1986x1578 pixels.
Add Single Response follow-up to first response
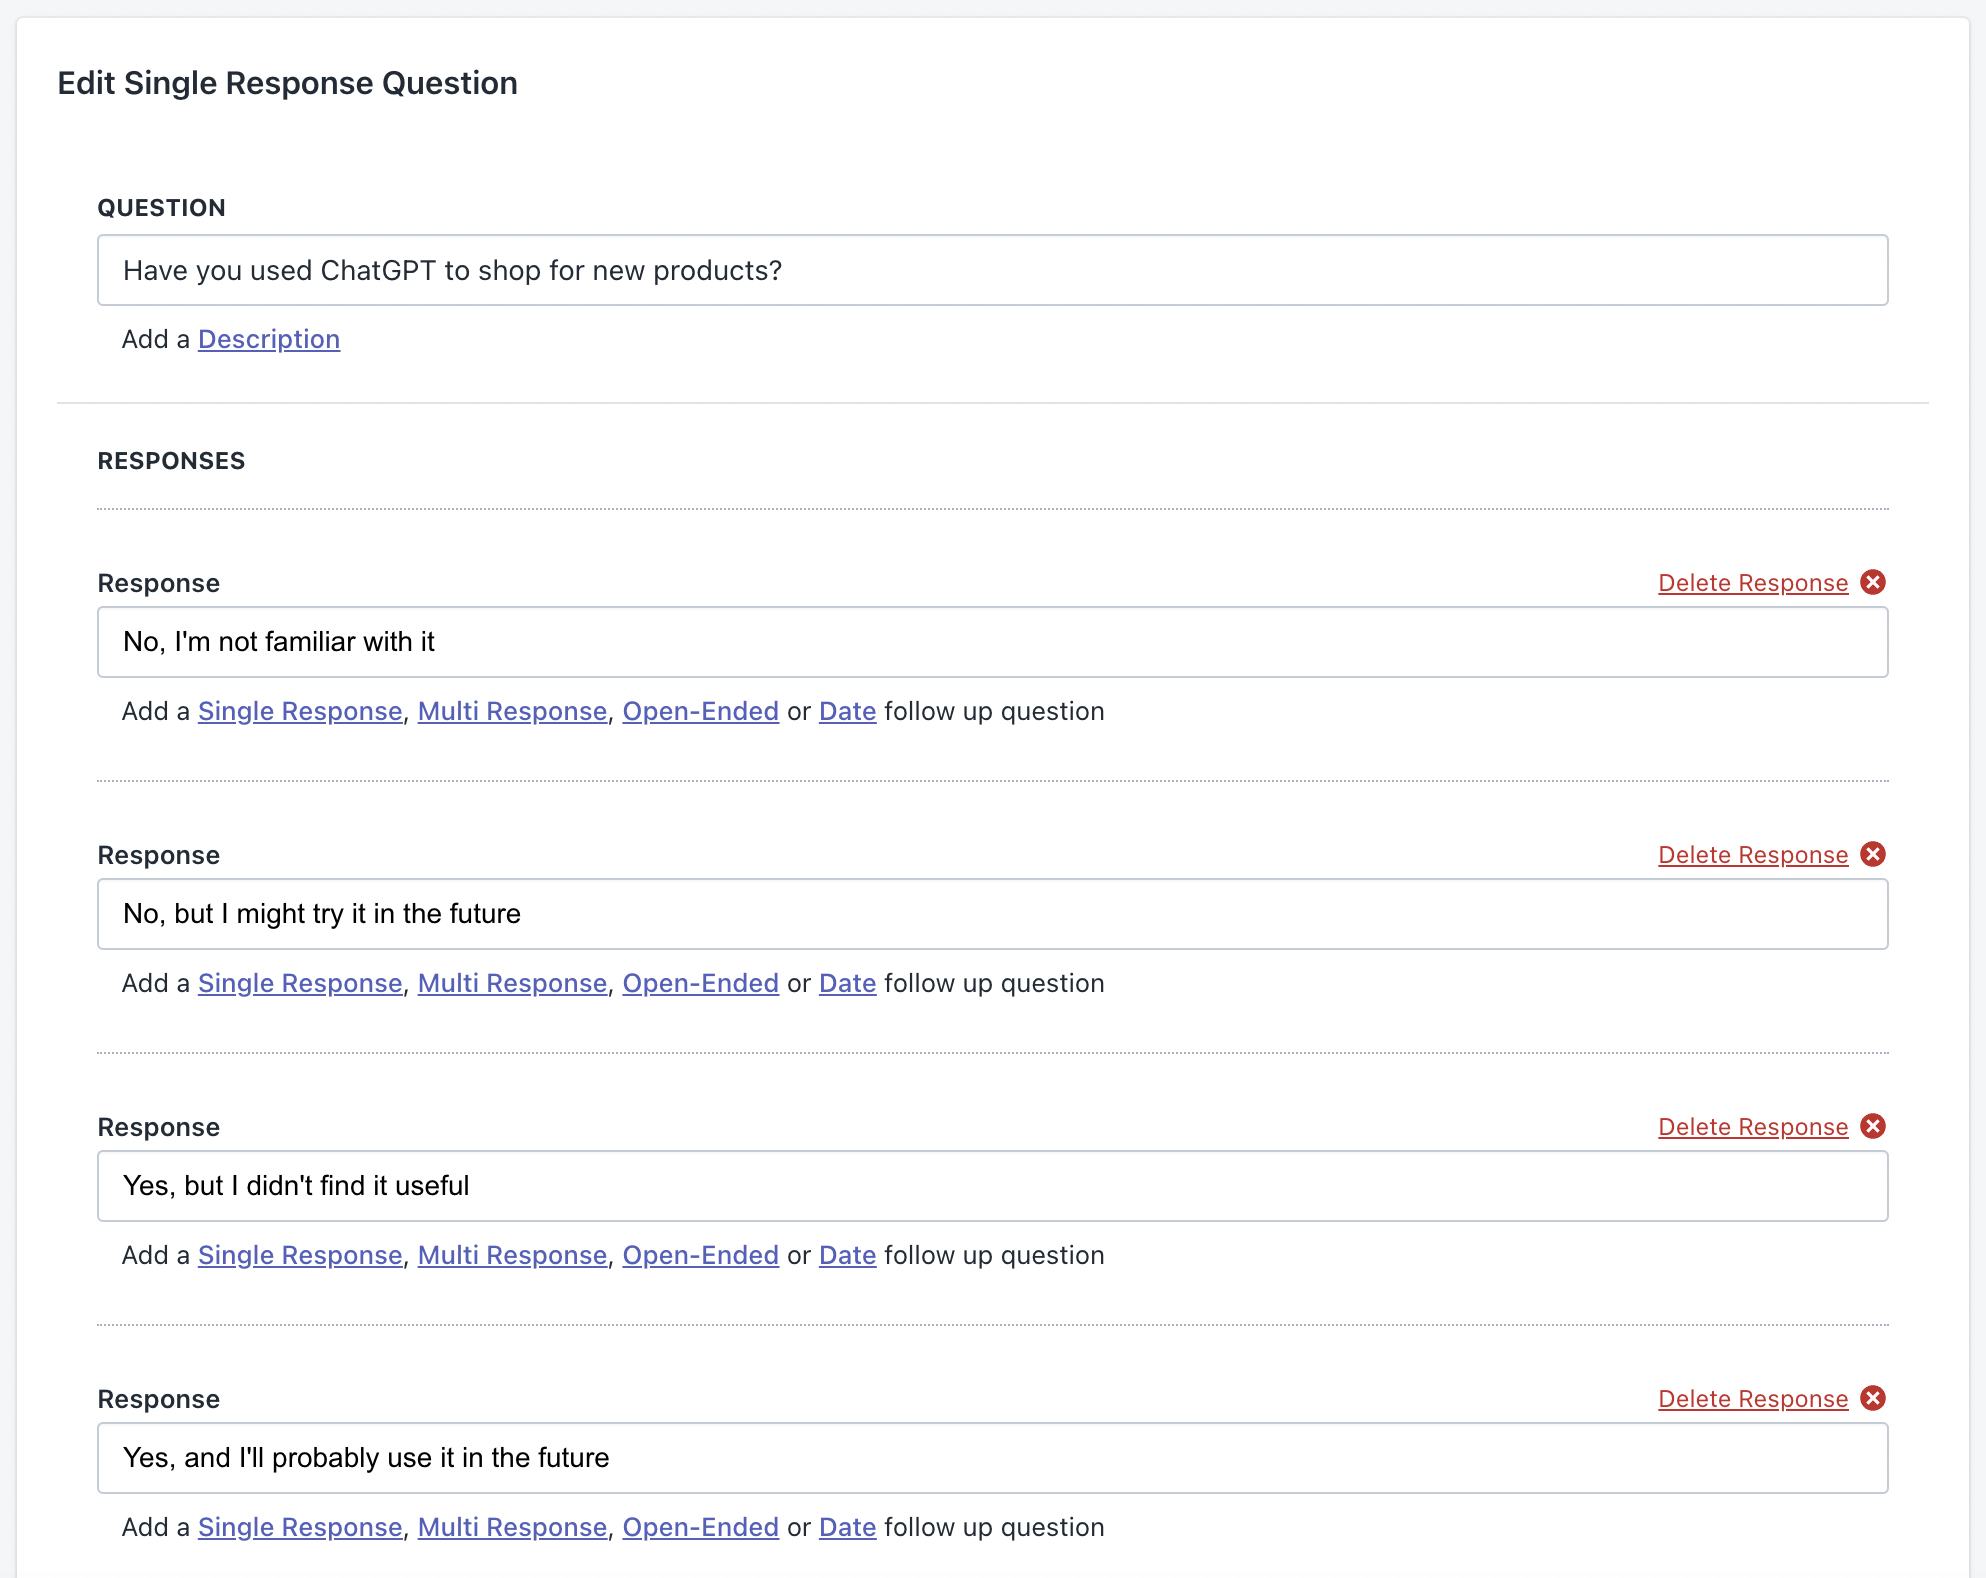click(x=299, y=711)
